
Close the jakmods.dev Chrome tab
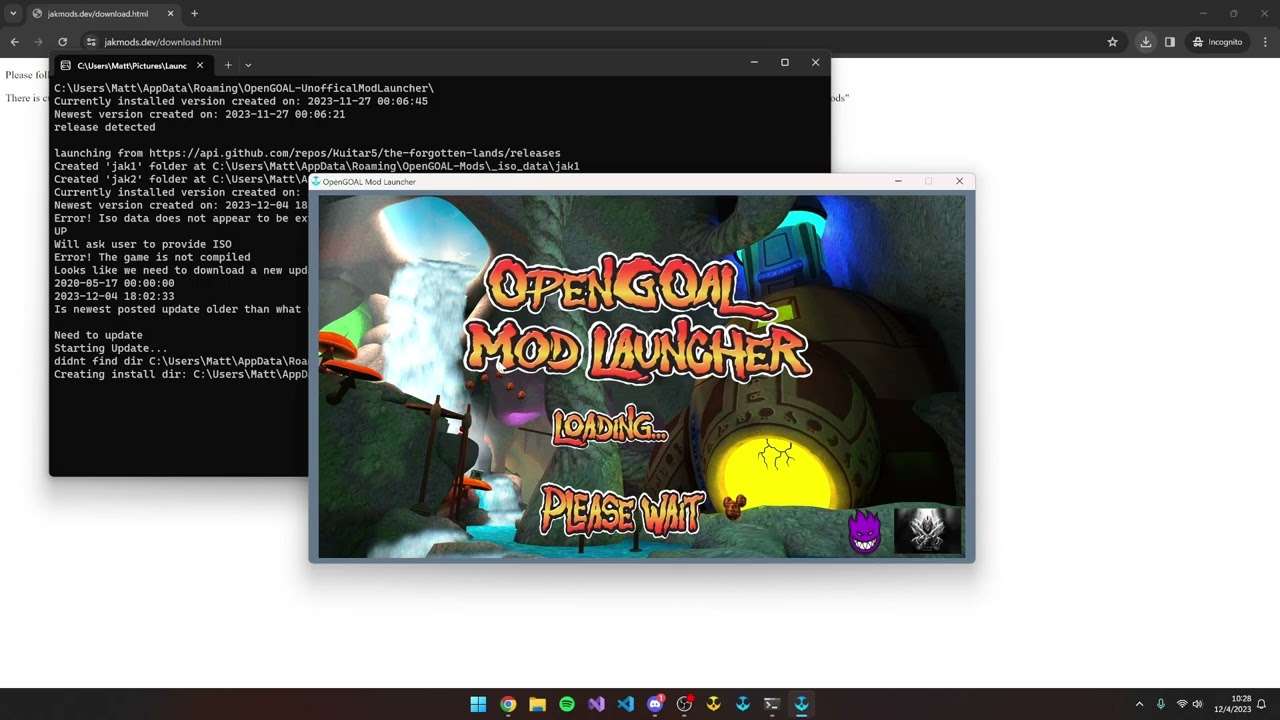click(168, 14)
